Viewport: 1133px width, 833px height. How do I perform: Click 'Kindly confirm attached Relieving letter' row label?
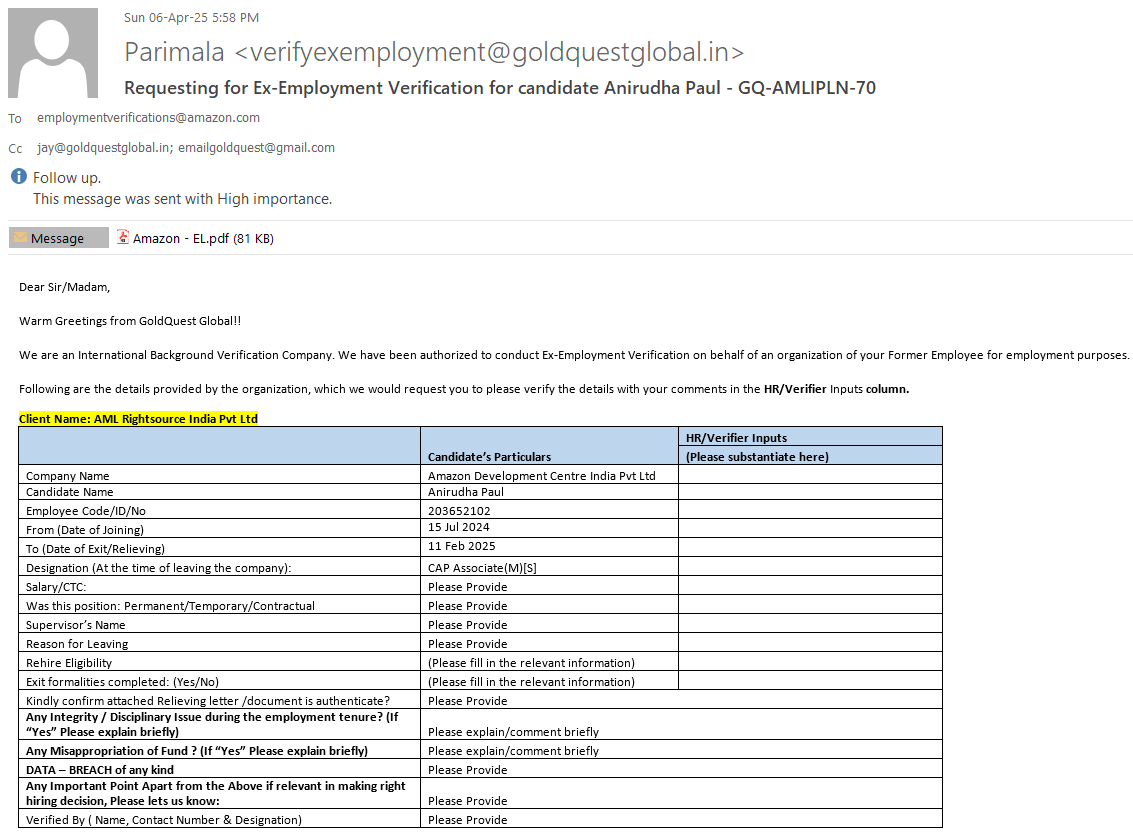coord(208,701)
